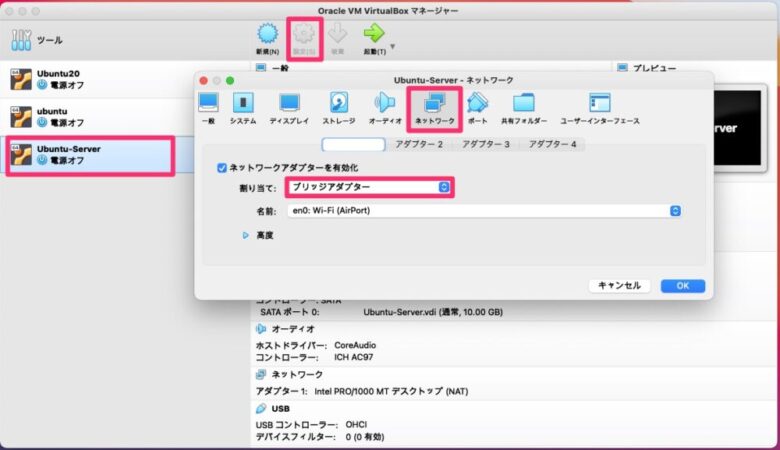
Task: Click the Ubuntu-Server preview thumbnail
Action: [x=737, y=128]
